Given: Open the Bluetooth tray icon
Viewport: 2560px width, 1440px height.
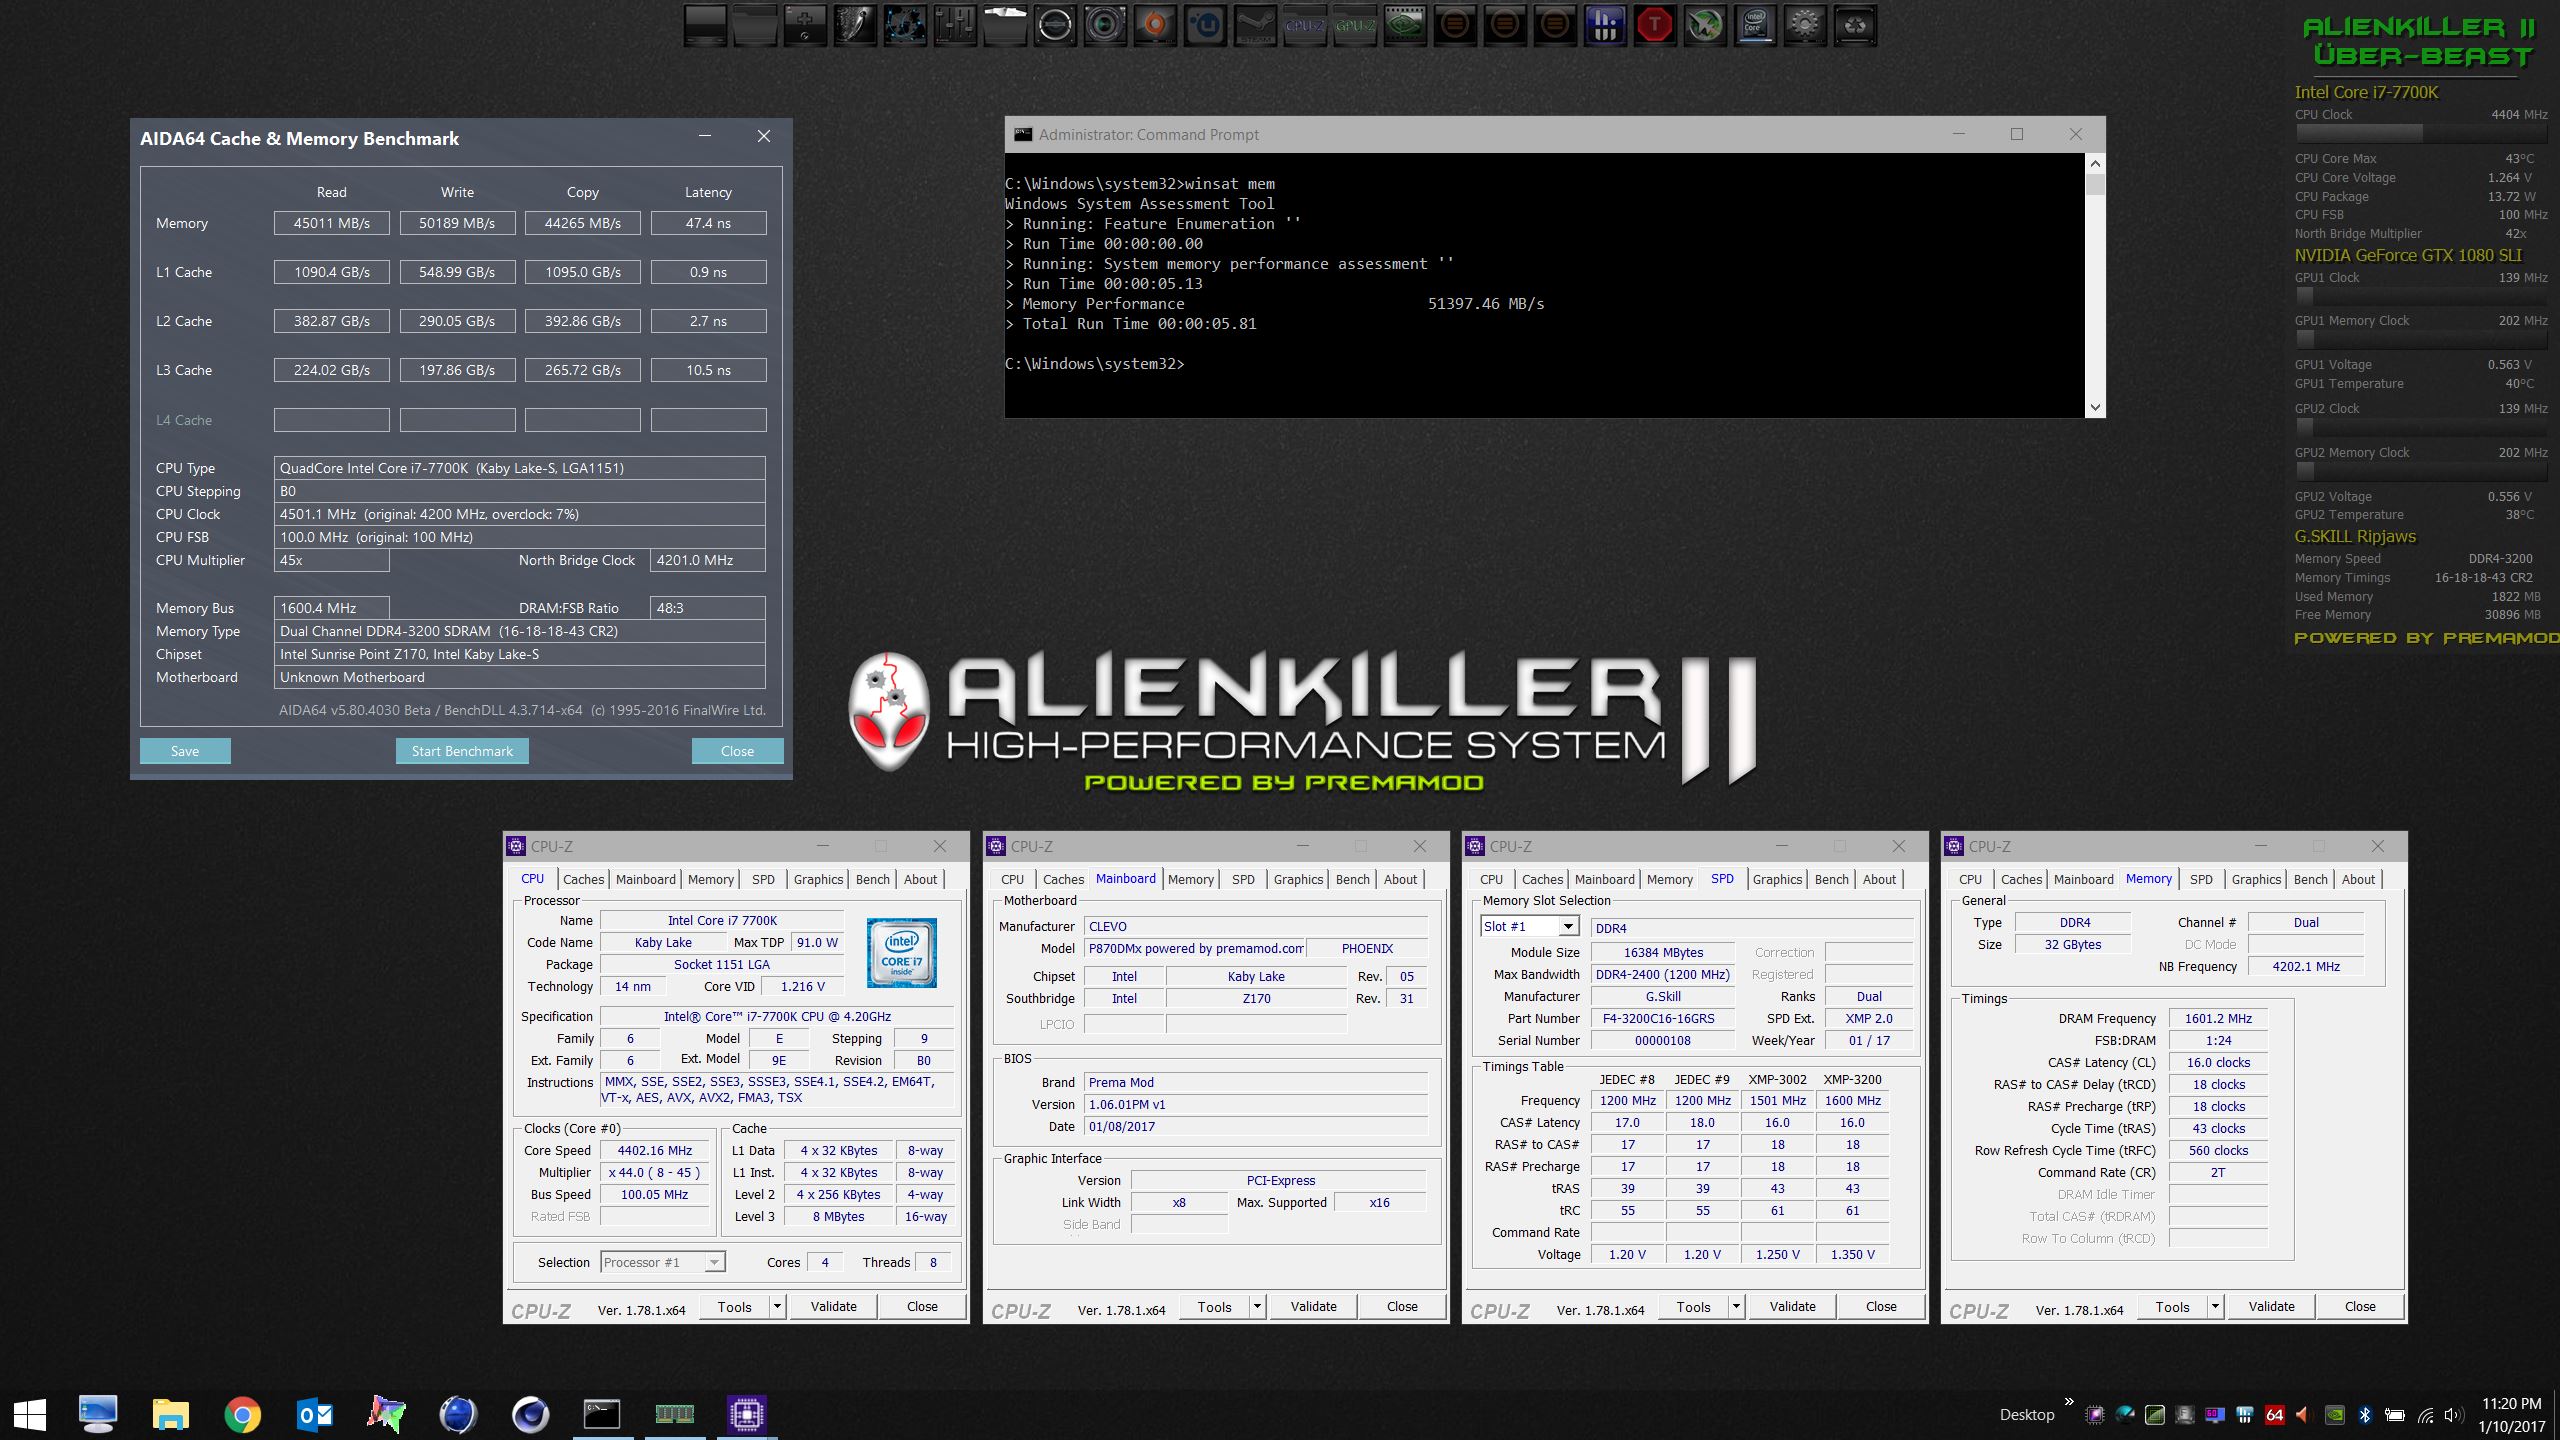Looking at the screenshot, I should (x=2365, y=1415).
